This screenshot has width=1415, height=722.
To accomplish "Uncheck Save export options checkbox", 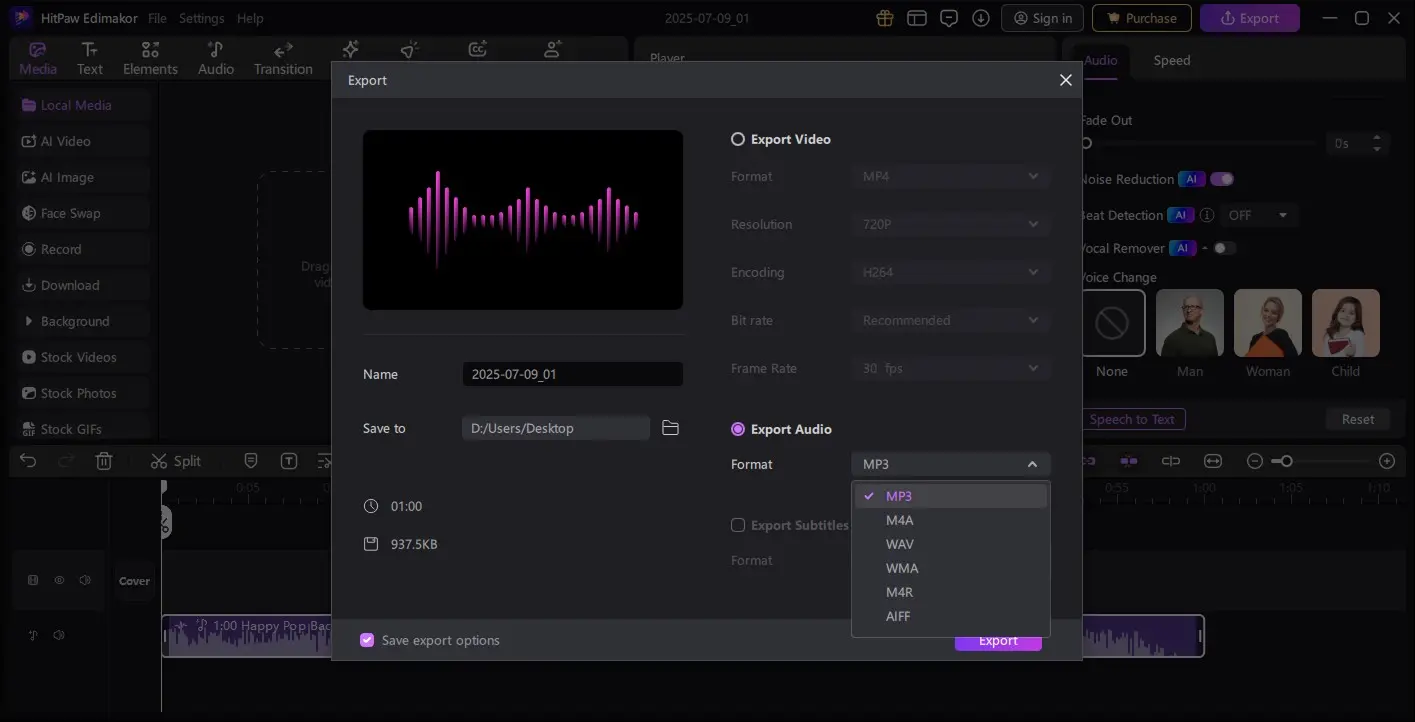I will coord(367,640).
